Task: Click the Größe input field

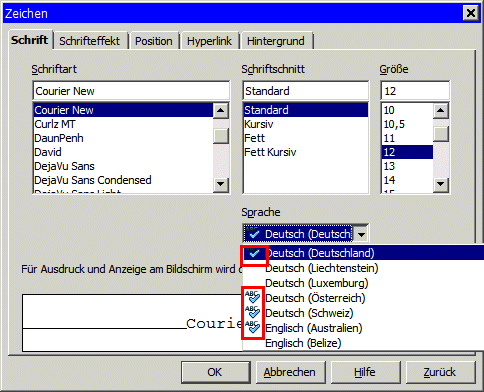Action: [415, 91]
